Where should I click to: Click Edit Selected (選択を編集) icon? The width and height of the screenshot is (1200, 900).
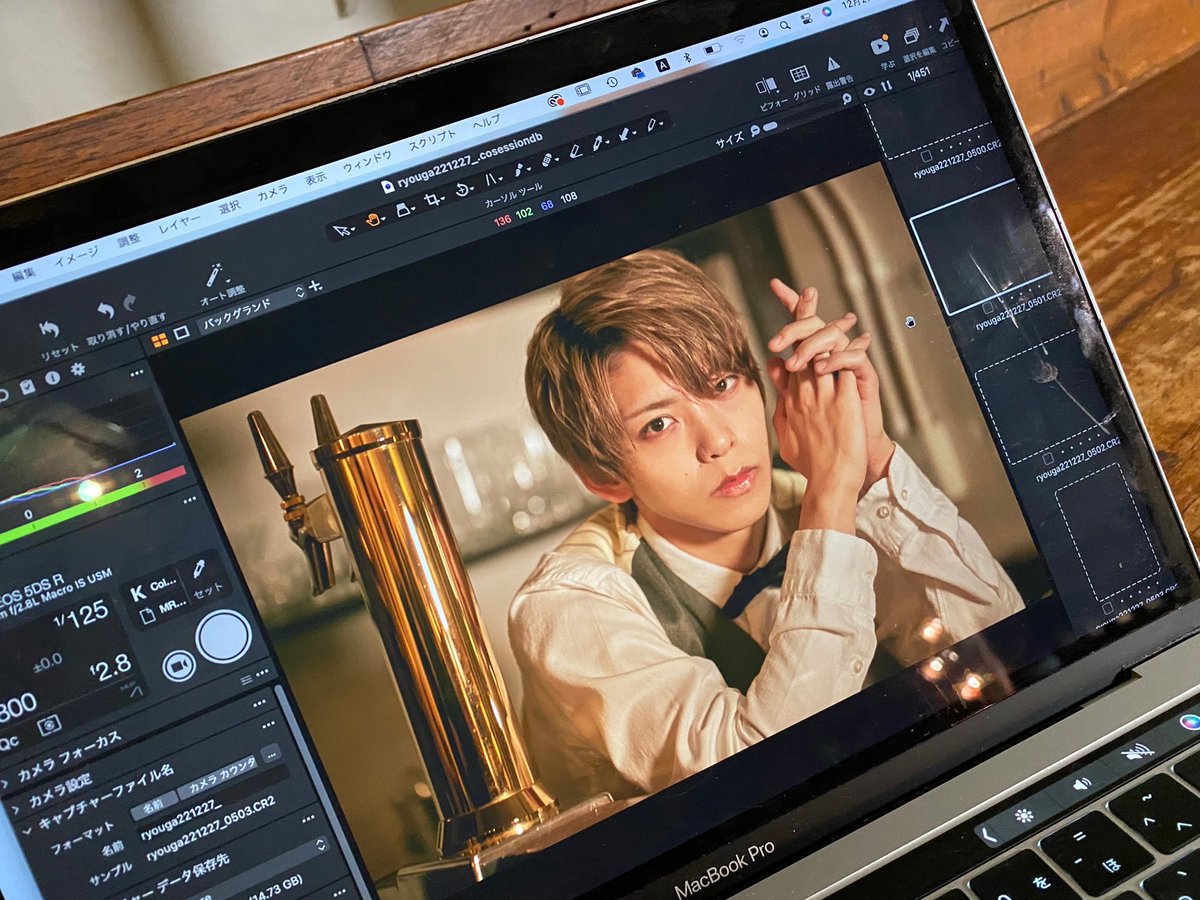pyautogui.click(x=911, y=36)
